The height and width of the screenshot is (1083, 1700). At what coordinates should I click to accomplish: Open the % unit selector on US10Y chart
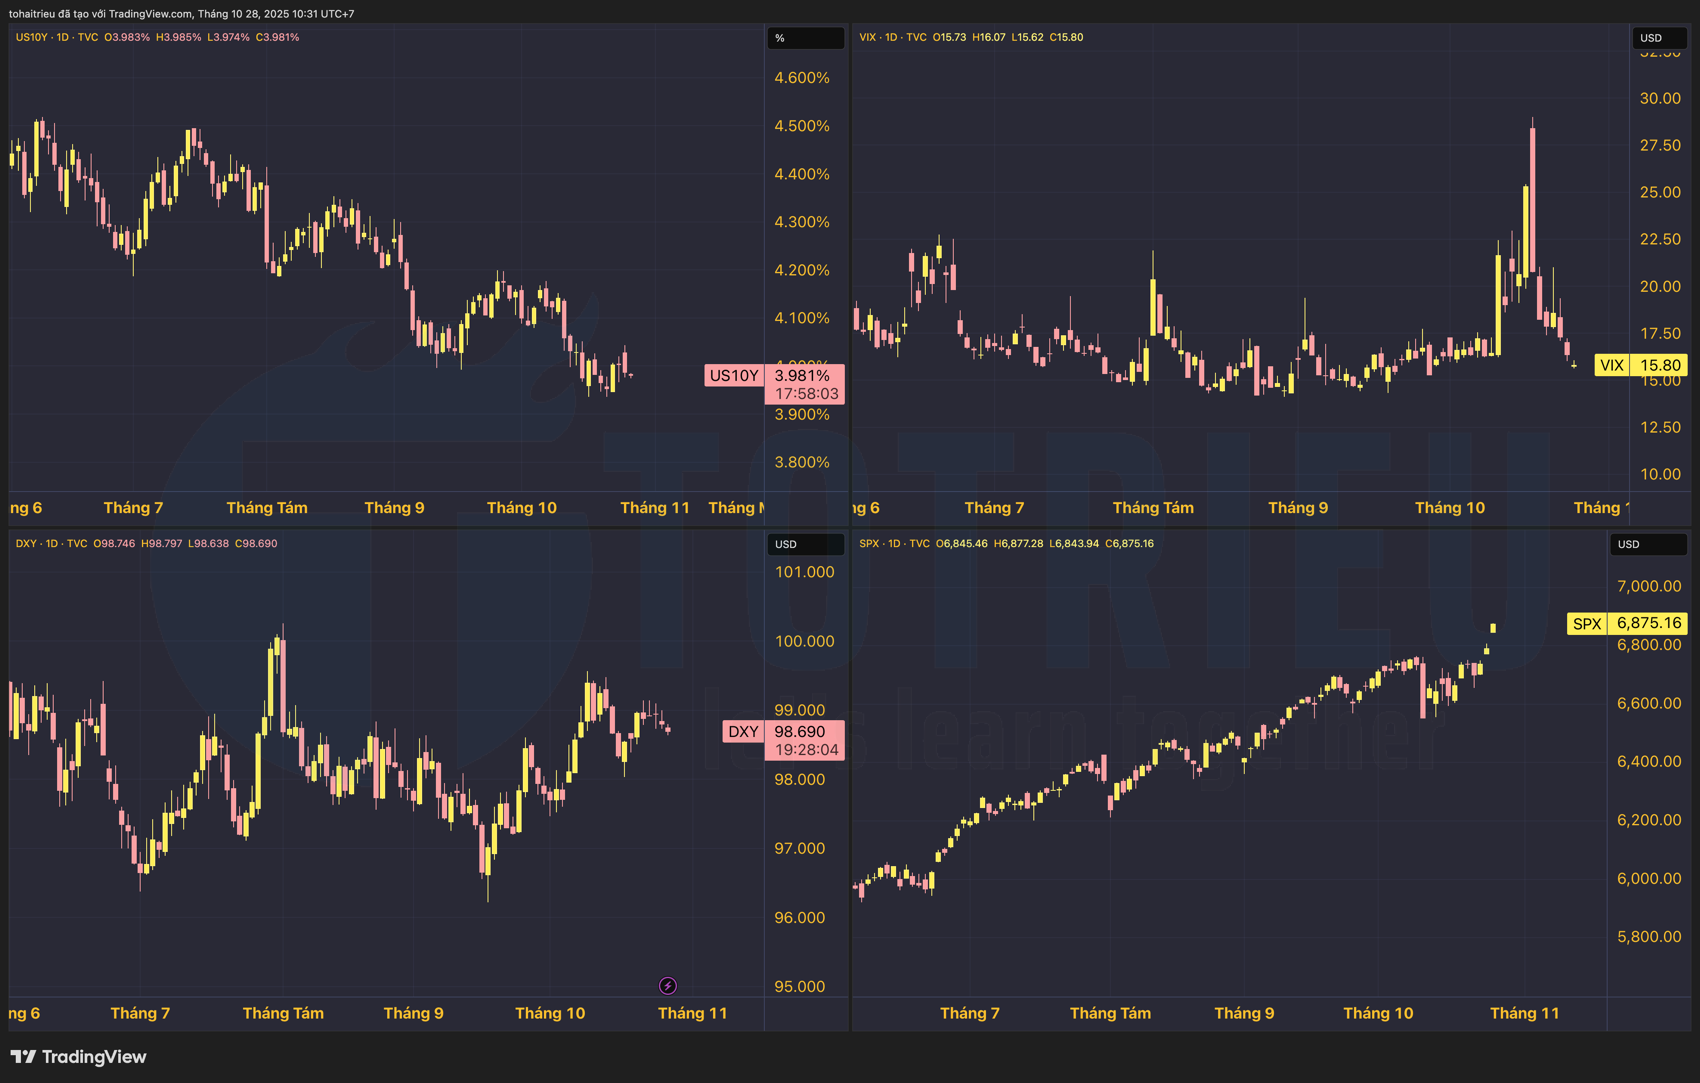coord(804,38)
